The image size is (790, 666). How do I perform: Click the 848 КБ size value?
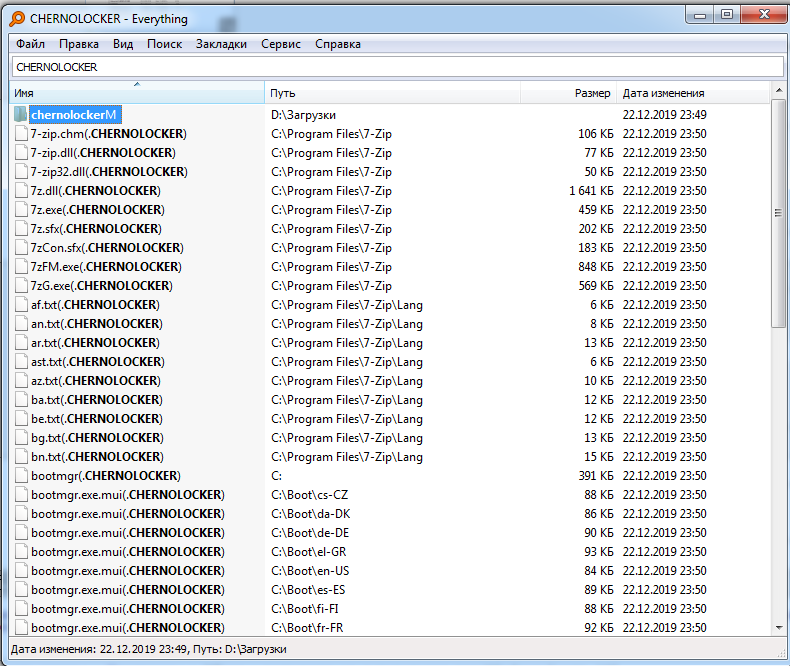point(596,267)
